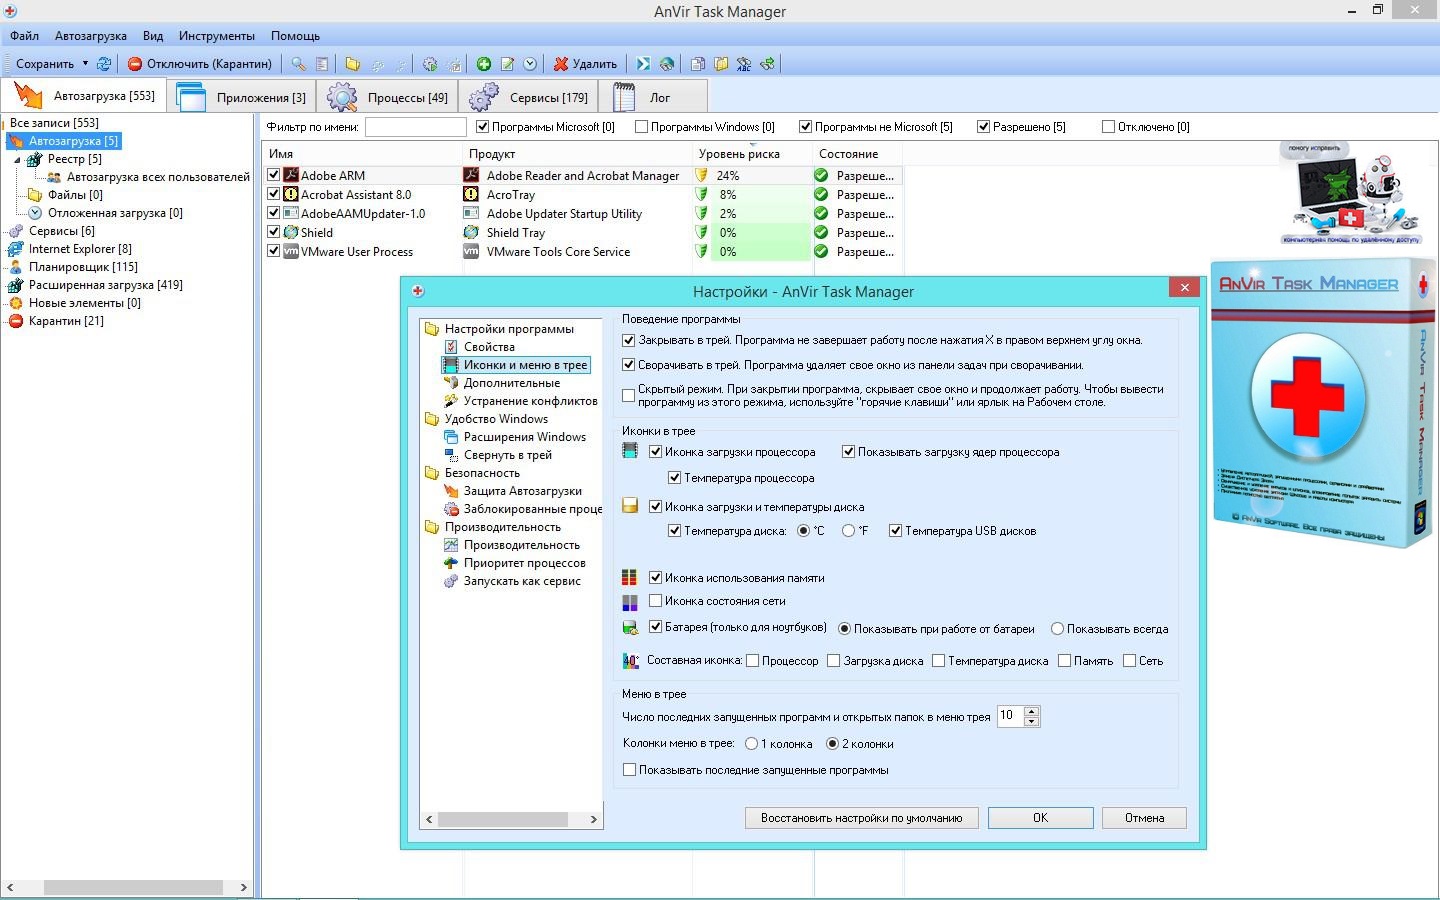
Task: Toggle 'Сворачивать в трей' checkbox
Action: click(629, 365)
